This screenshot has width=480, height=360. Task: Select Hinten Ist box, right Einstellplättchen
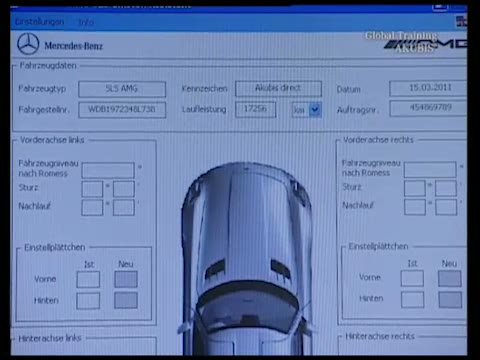(x=413, y=299)
